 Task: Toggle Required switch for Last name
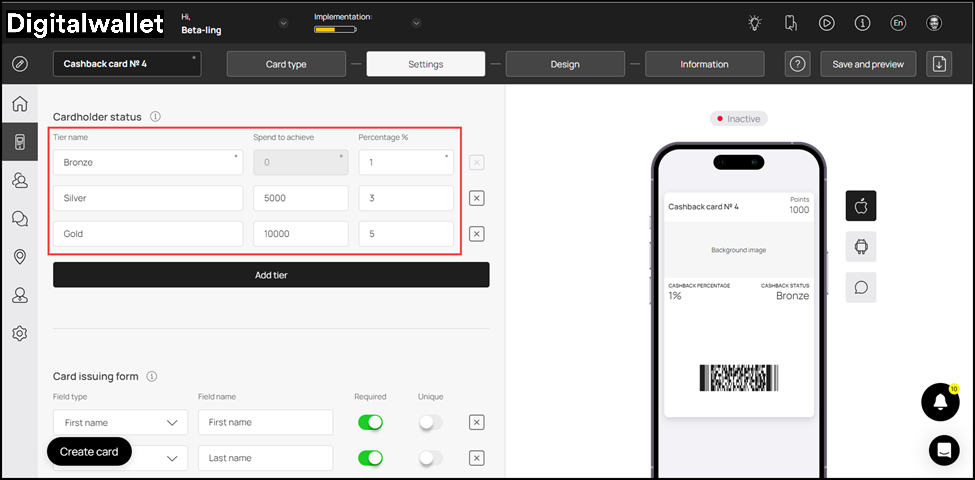[x=370, y=458]
